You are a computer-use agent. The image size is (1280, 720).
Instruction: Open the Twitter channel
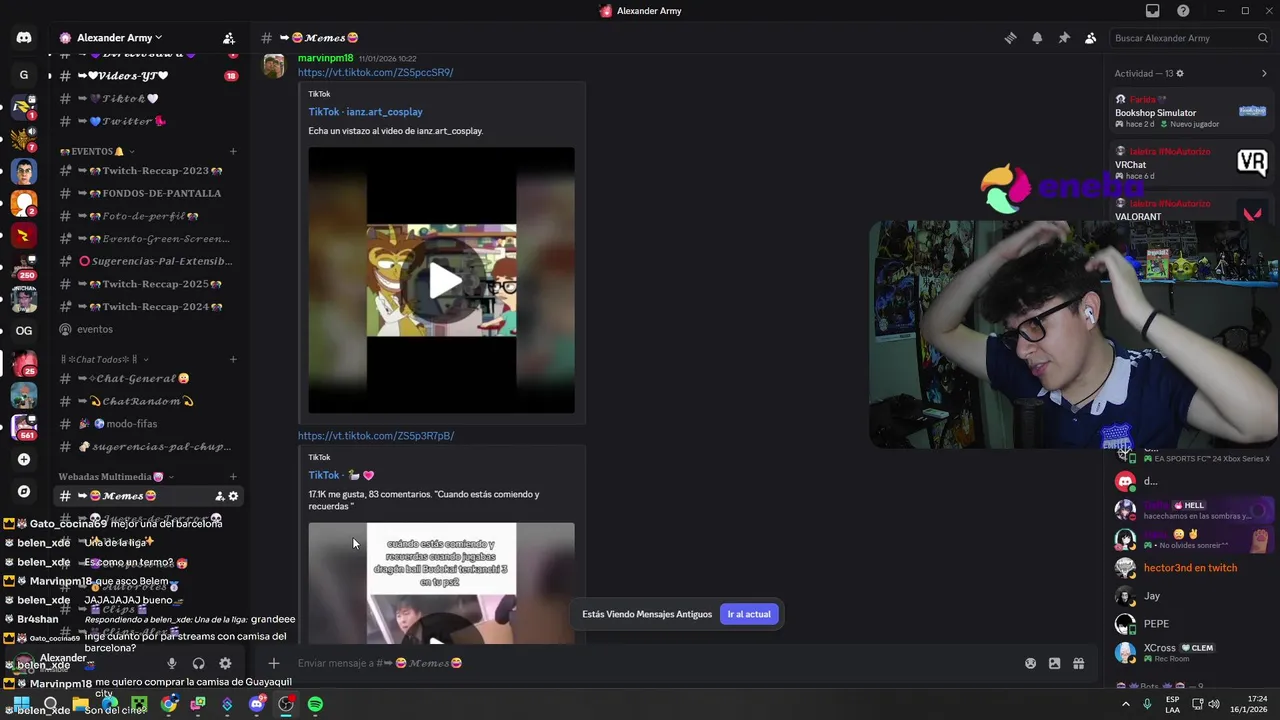[x=148, y=122]
